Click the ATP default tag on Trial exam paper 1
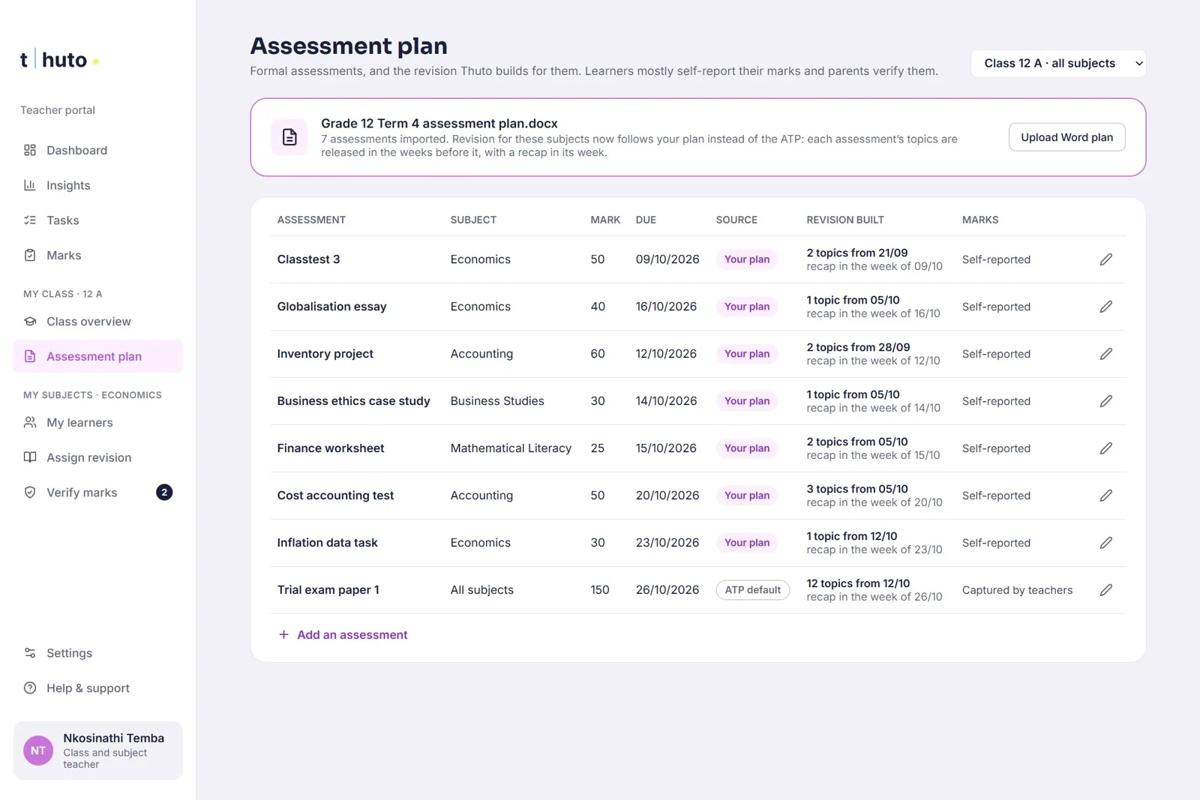This screenshot has height=800, width=1200. click(x=753, y=590)
